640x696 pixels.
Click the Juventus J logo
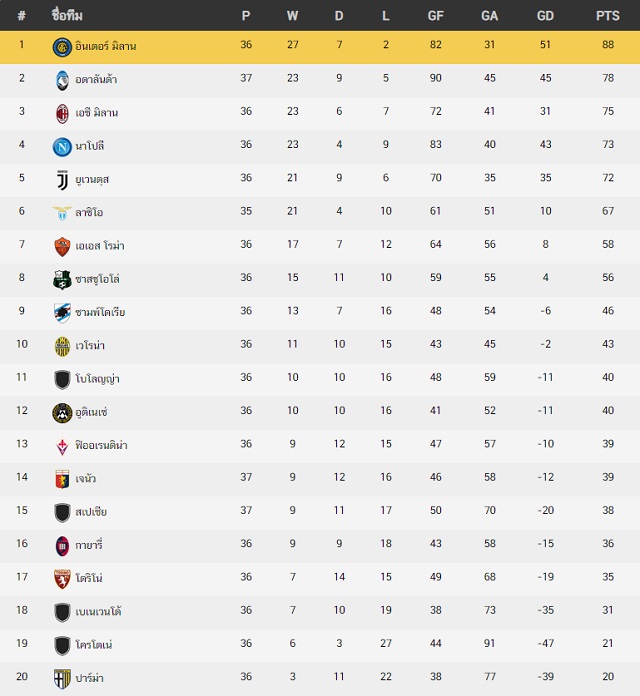62,180
